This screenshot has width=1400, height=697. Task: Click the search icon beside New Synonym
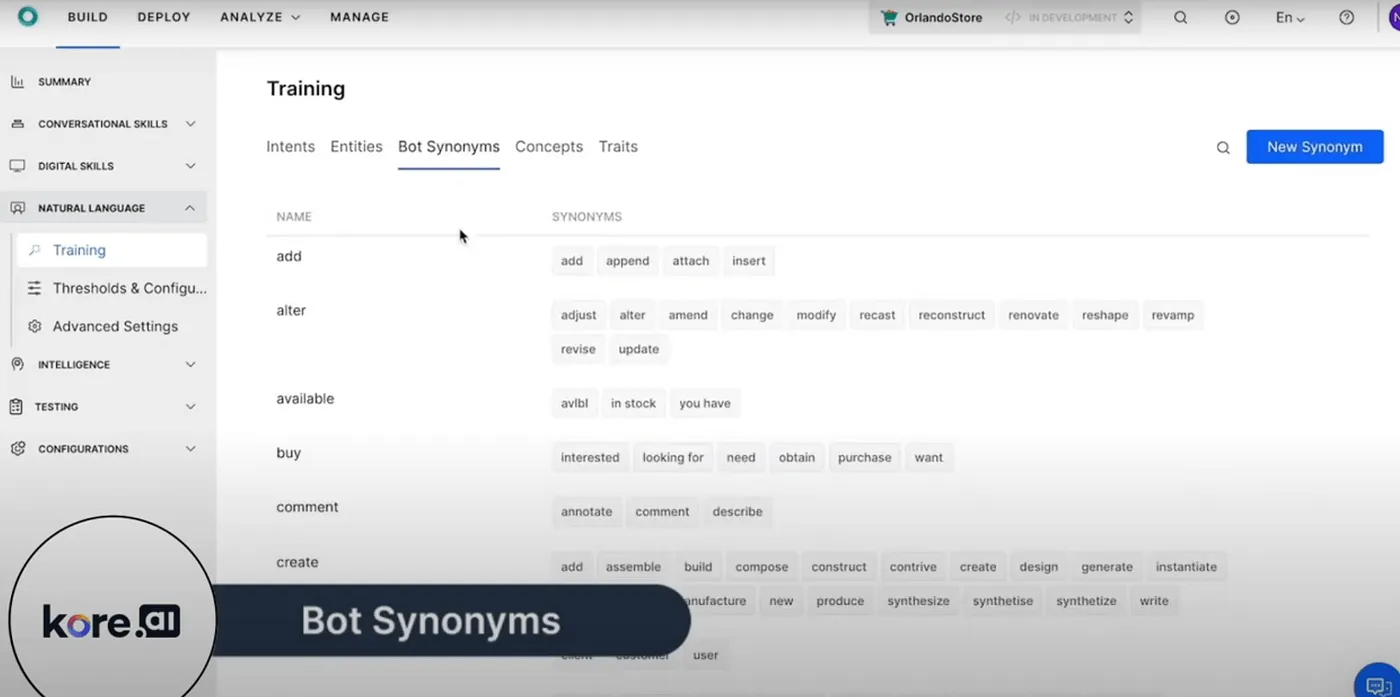click(1223, 147)
